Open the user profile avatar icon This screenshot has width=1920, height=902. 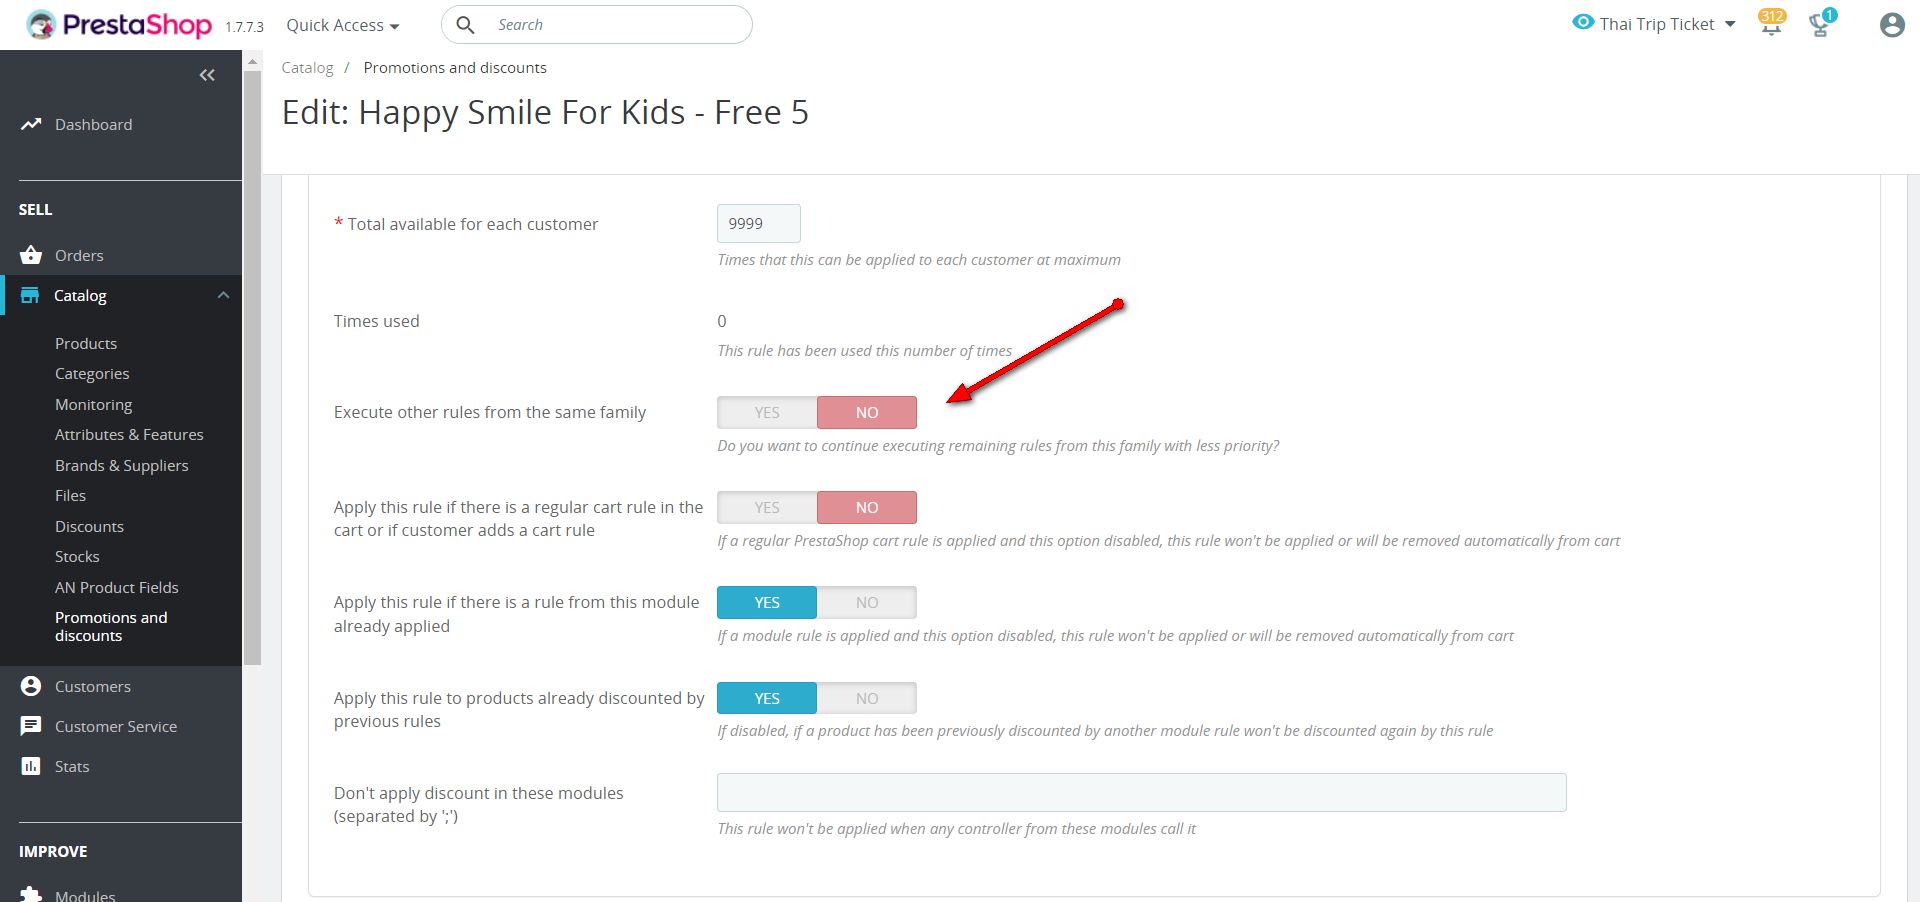[x=1891, y=25]
